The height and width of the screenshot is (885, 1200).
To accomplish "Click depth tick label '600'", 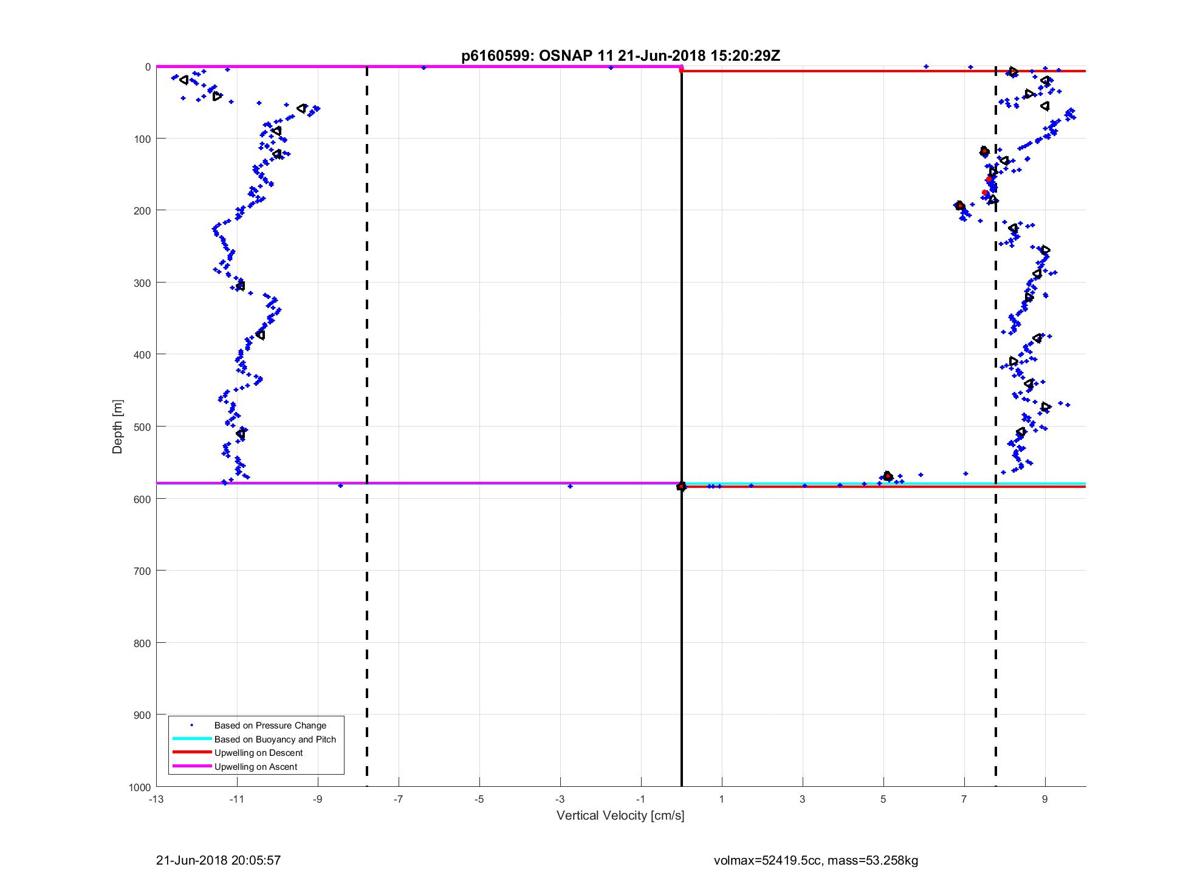I will [142, 499].
